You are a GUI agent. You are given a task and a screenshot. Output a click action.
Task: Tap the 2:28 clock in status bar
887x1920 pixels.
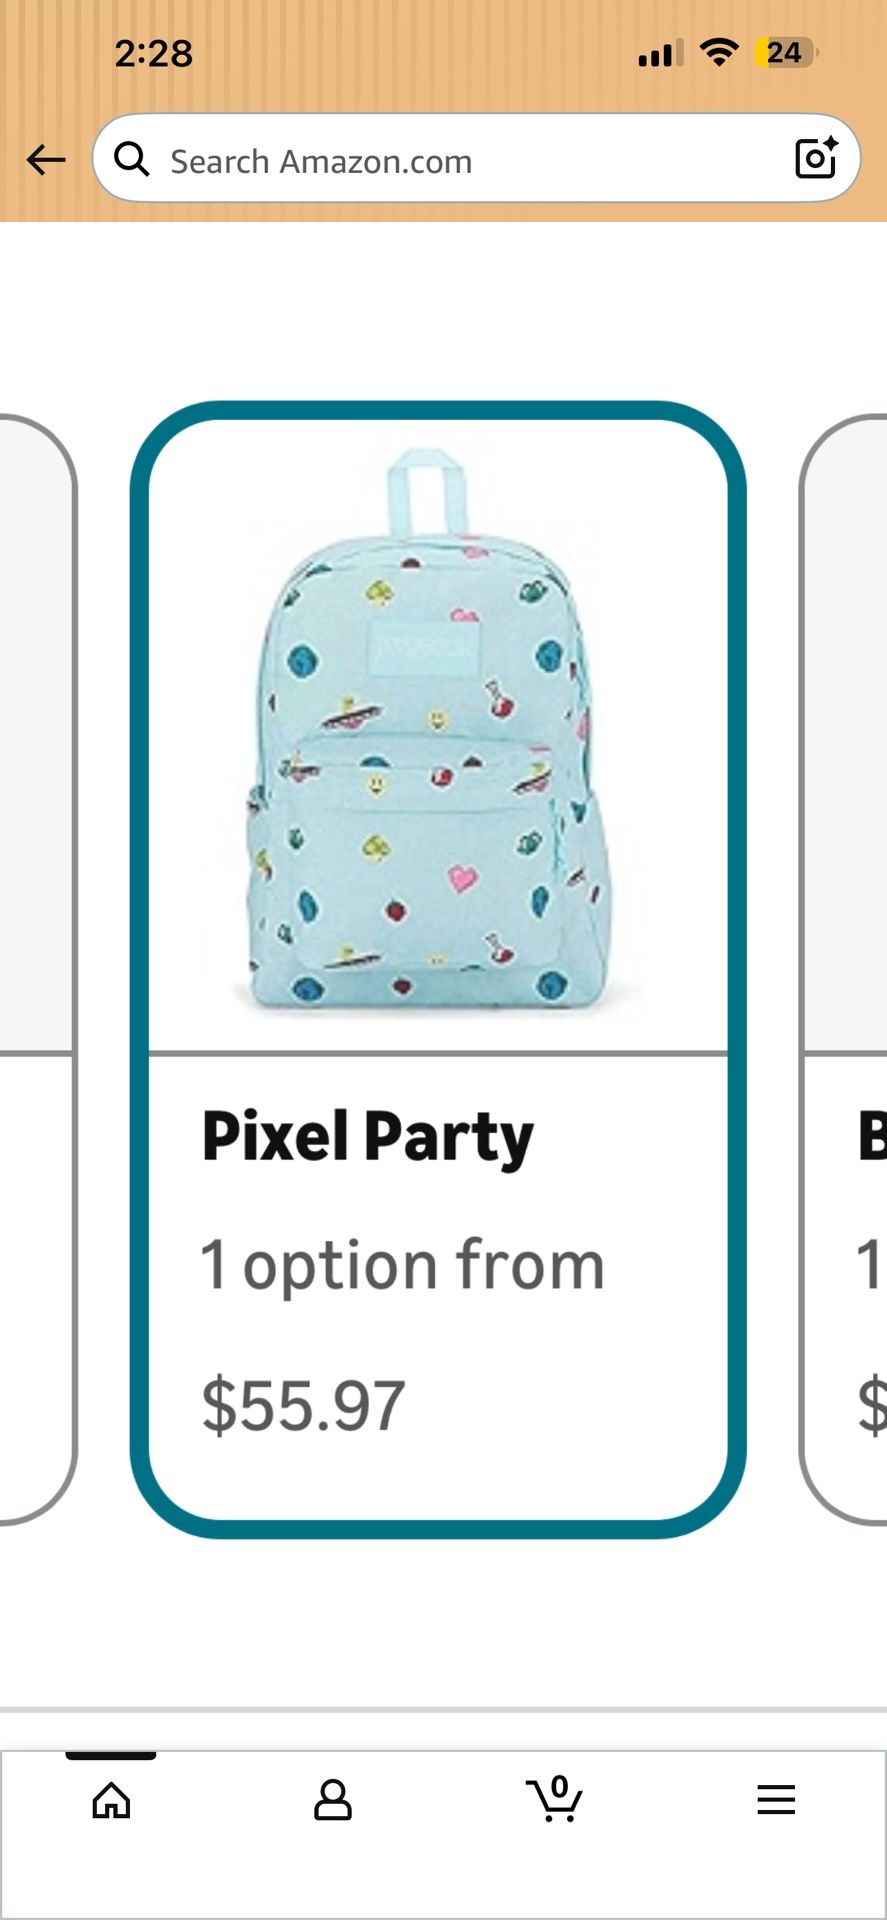[x=153, y=53]
